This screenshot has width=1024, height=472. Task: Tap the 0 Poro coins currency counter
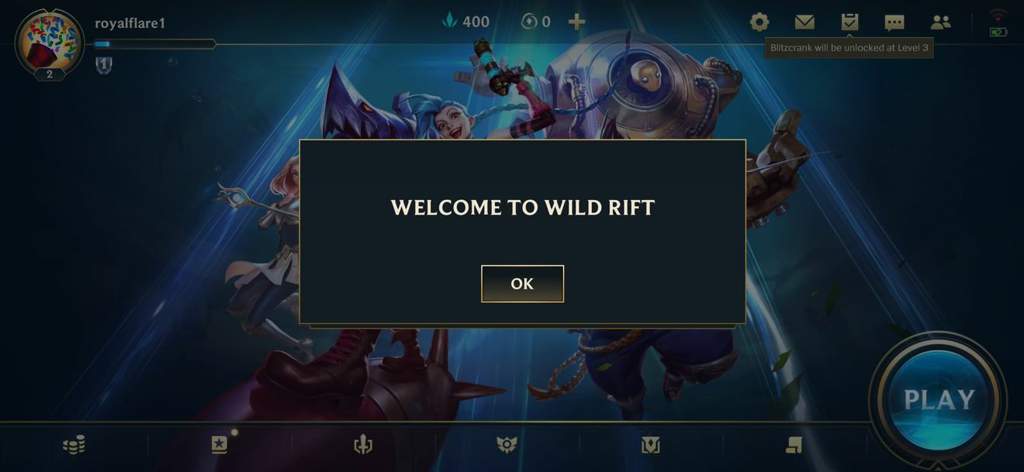click(536, 22)
